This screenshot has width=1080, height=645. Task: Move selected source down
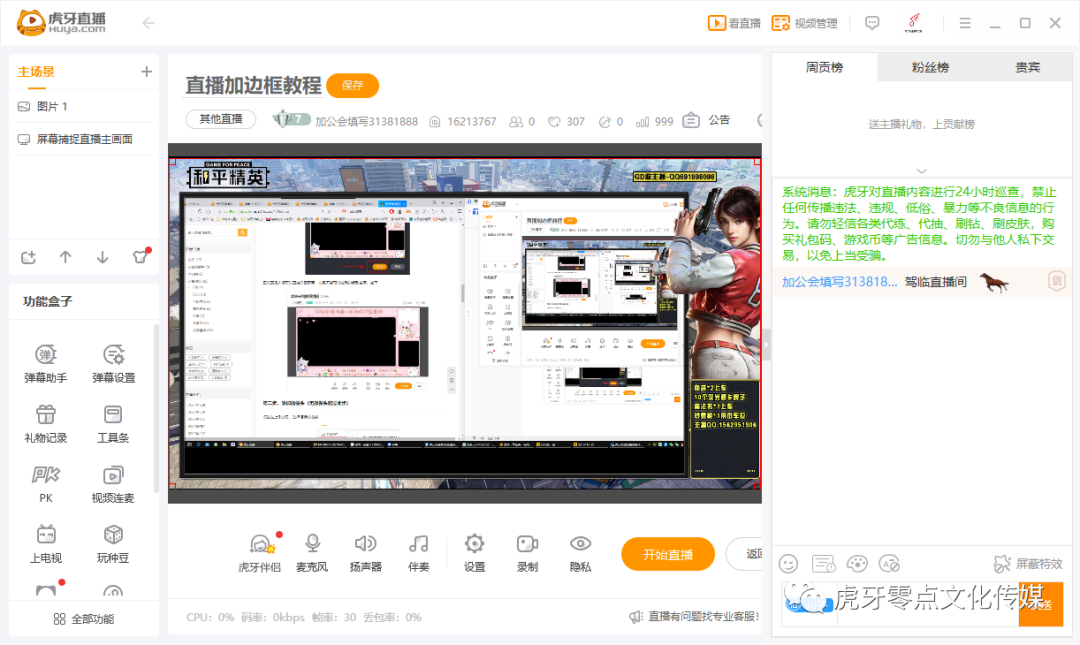(103, 257)
